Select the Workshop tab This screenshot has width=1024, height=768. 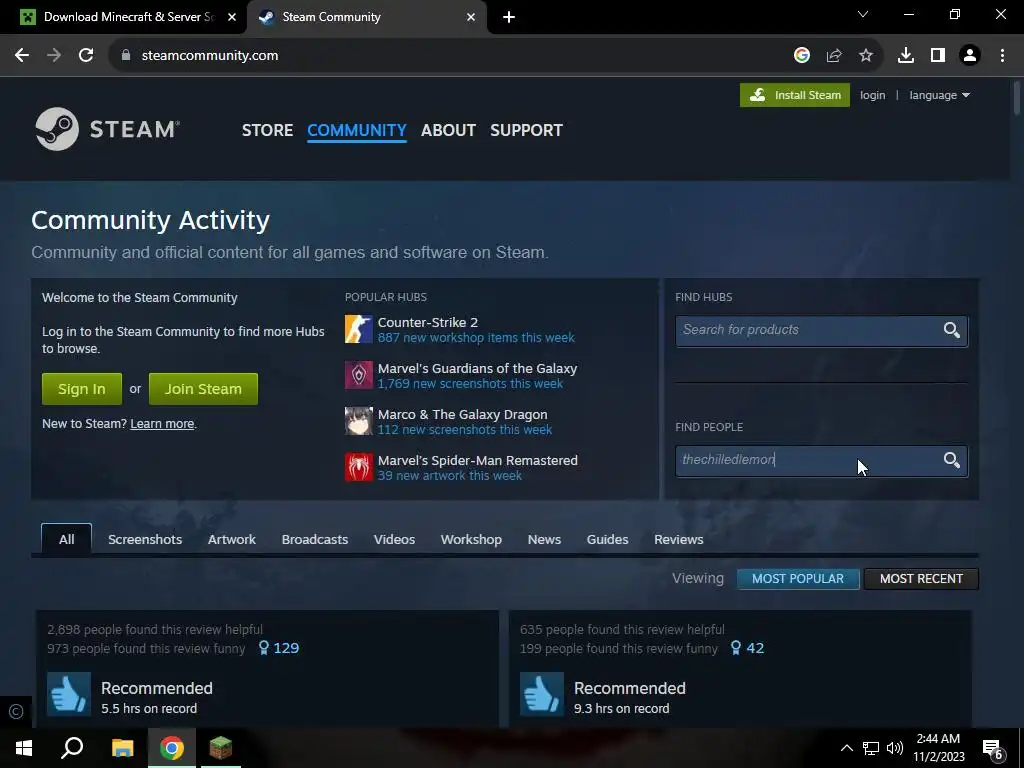coord(471,539)
